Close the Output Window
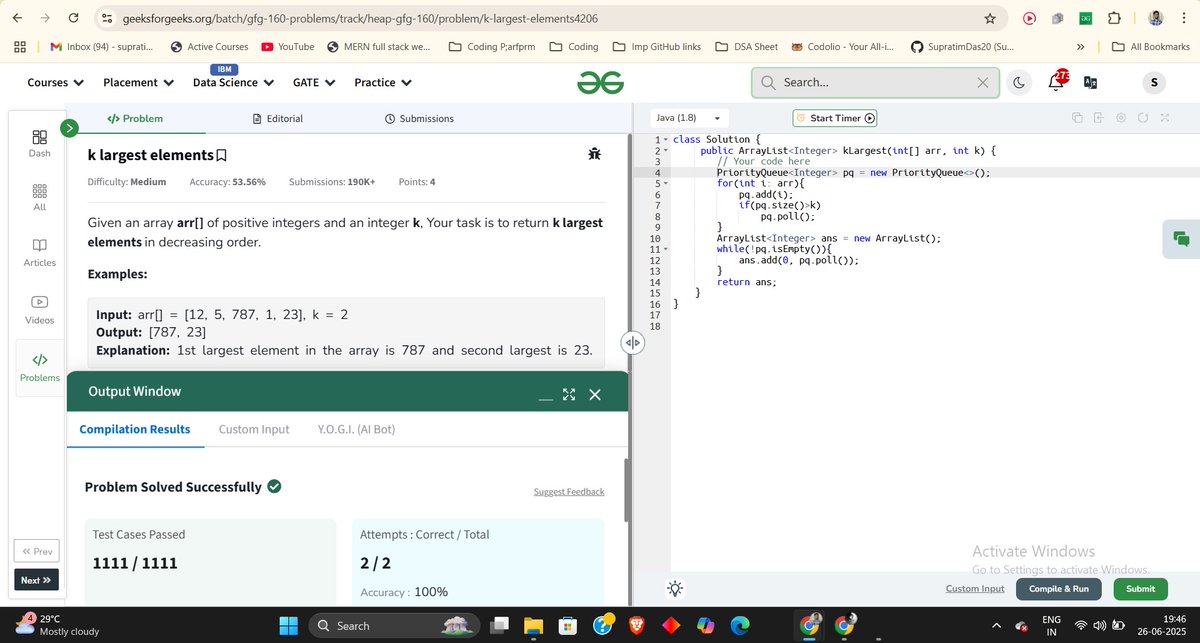Screen dimensions: 1200x643 tap(595, 395)
